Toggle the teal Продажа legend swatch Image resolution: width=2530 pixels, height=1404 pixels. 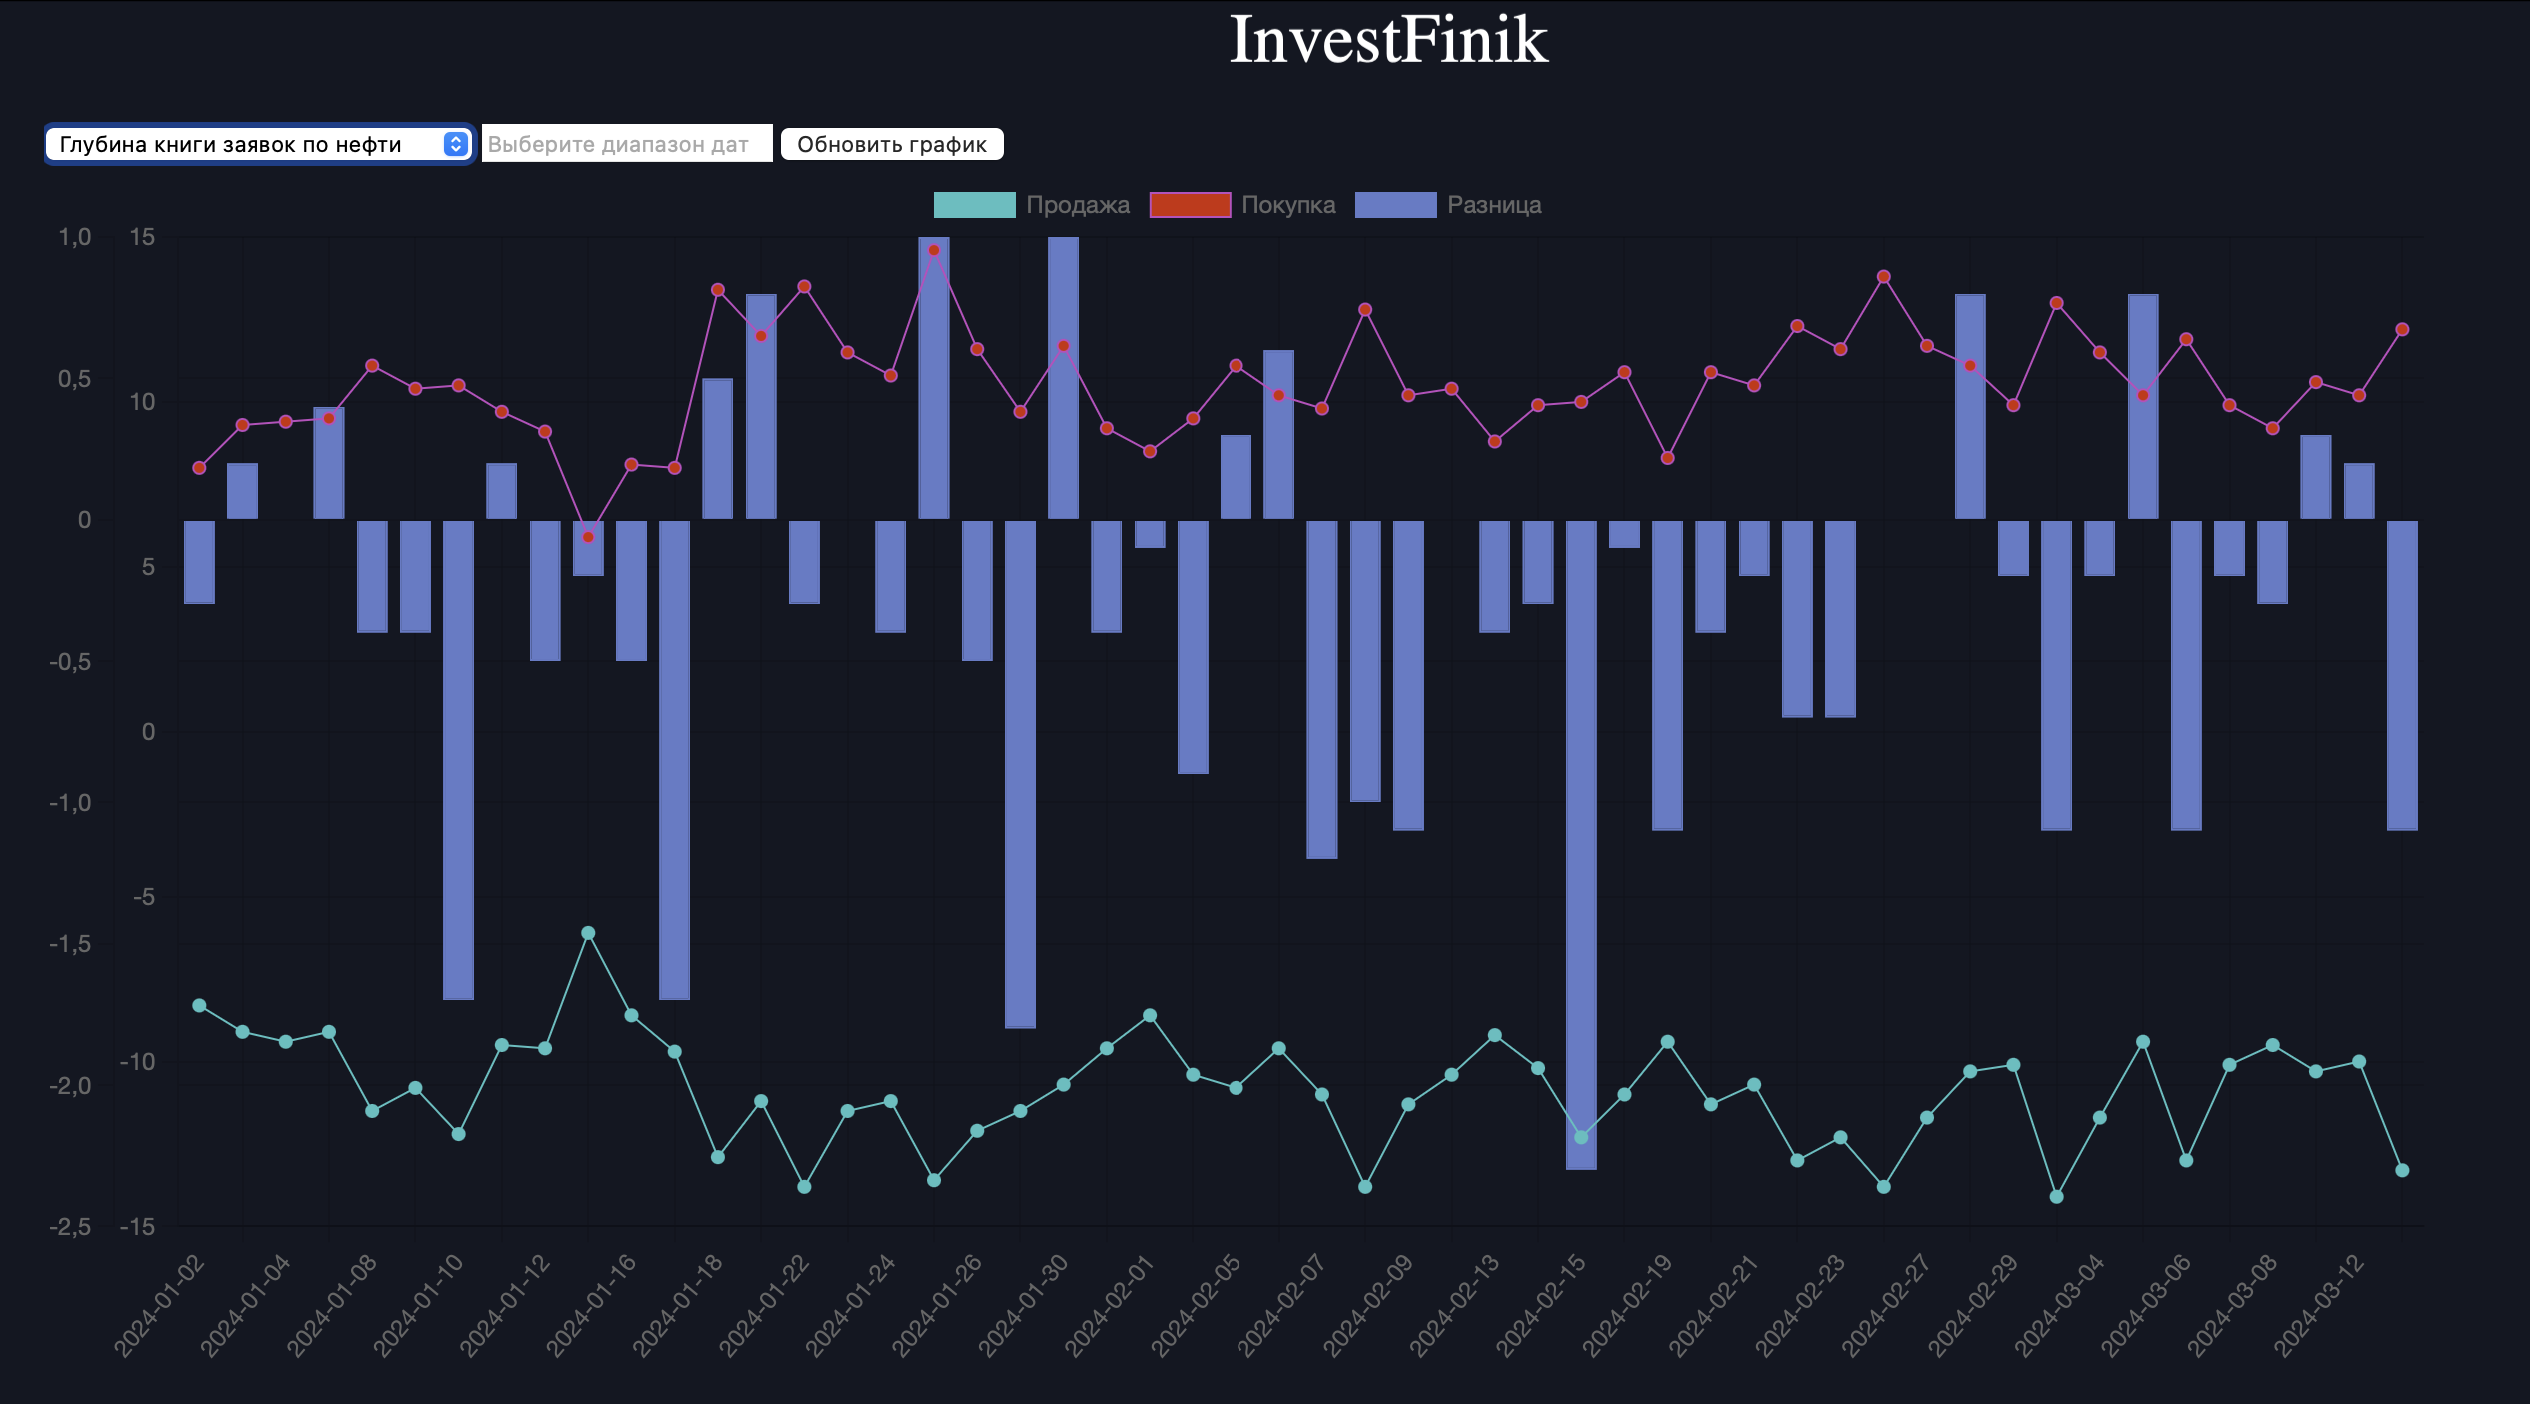974,205
